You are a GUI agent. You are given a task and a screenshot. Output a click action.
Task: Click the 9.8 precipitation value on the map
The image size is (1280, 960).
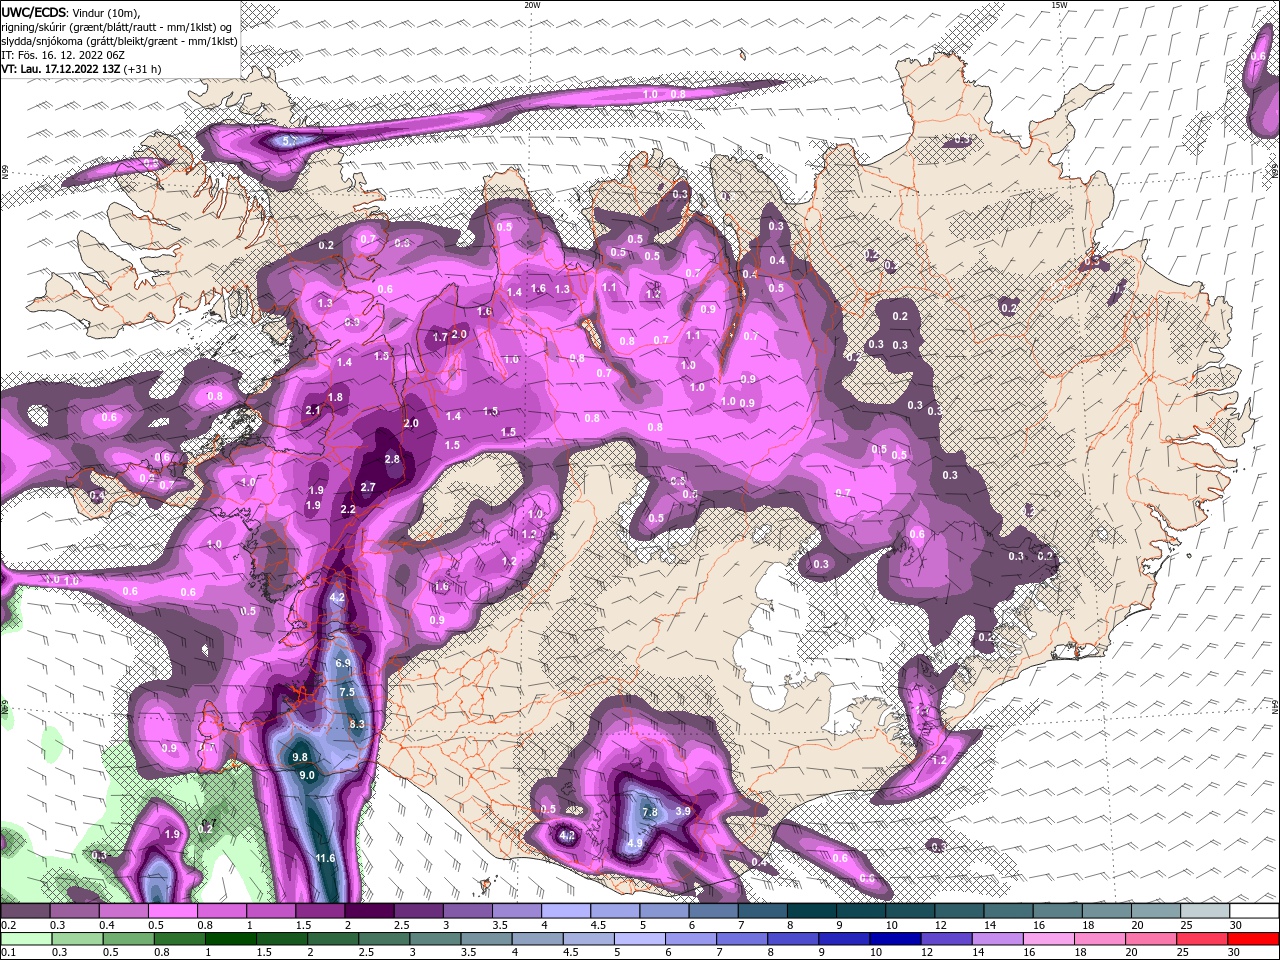pos(300,758)
